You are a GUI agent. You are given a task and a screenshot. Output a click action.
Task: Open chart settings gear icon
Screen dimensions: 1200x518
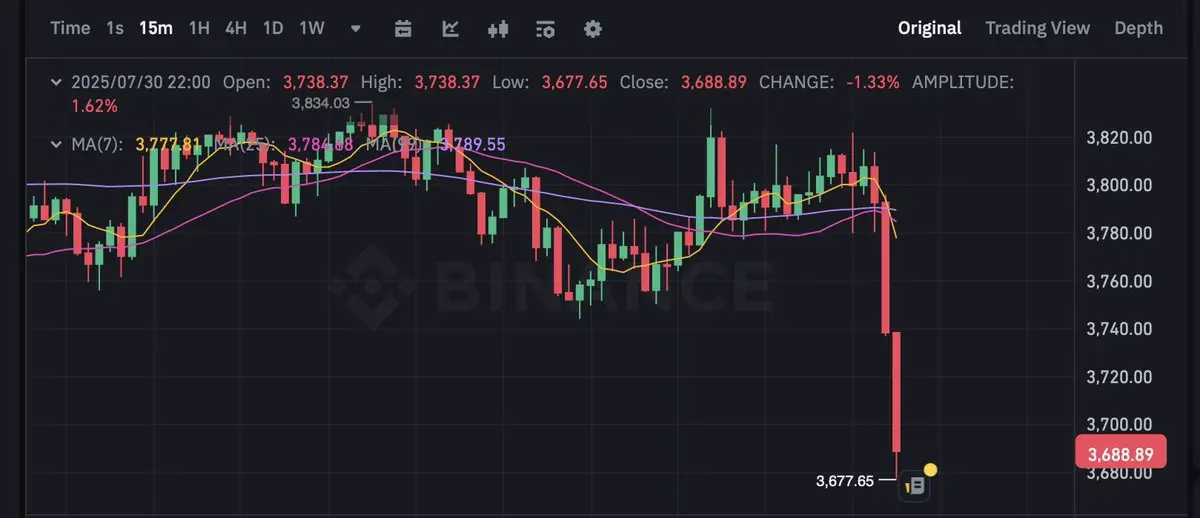pos(593,29)
